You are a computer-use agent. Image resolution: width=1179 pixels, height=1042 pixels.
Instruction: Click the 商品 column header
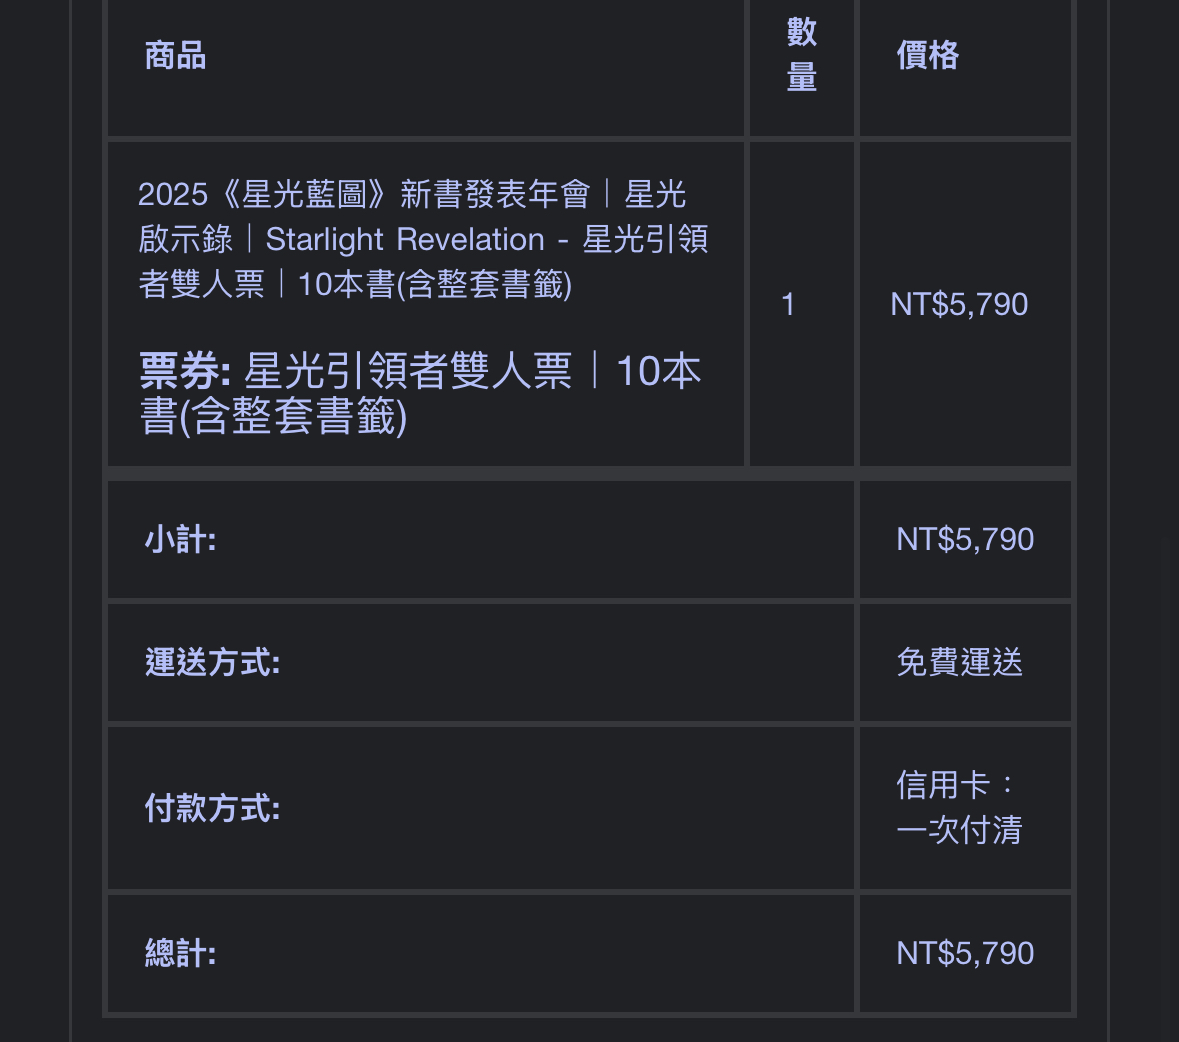(175, 56)
